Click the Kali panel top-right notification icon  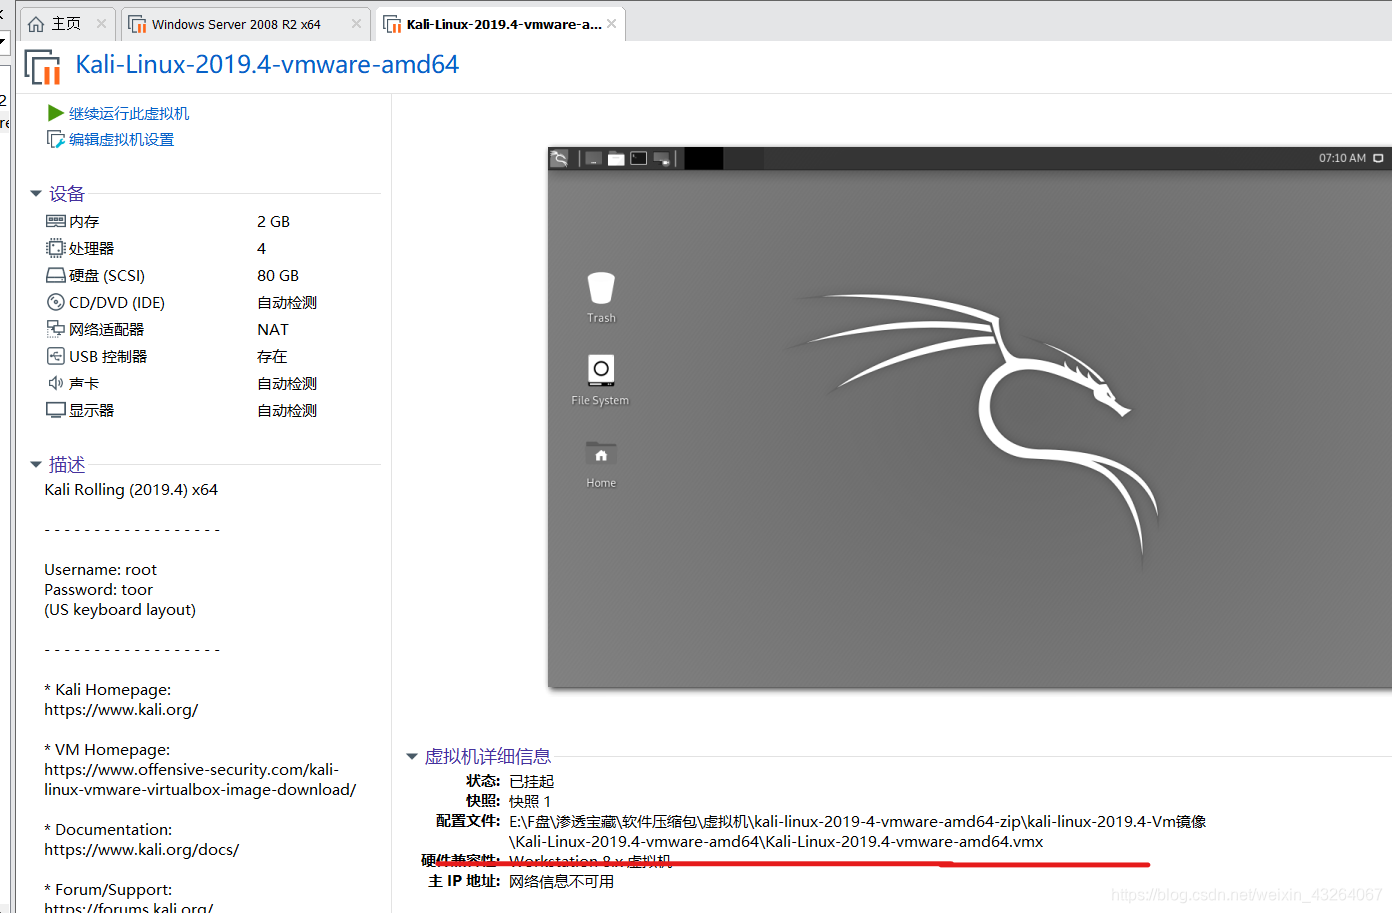pyautogui.click(x=1378, y=158)
